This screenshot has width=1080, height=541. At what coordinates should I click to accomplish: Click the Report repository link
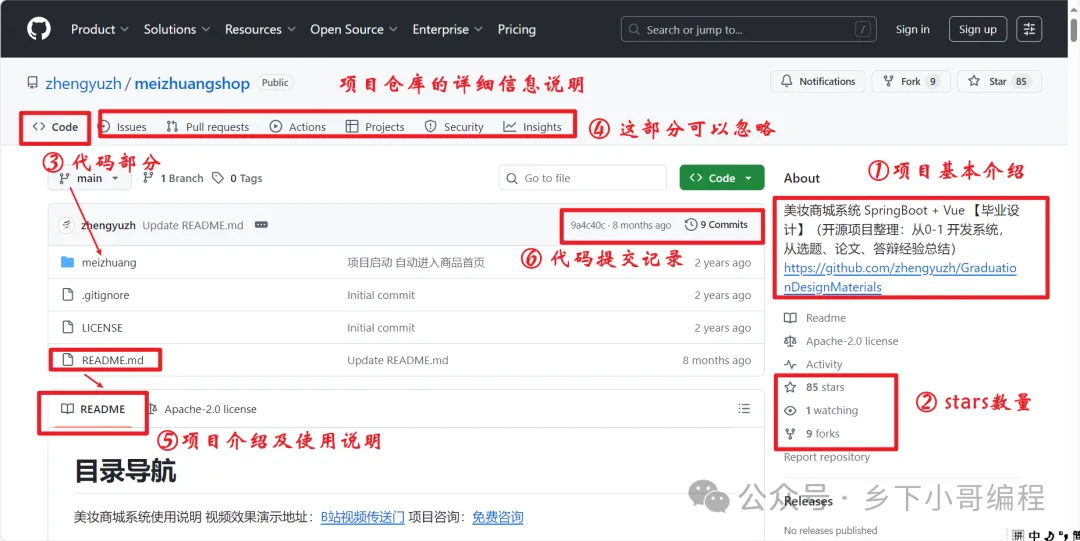pos(827,457)
